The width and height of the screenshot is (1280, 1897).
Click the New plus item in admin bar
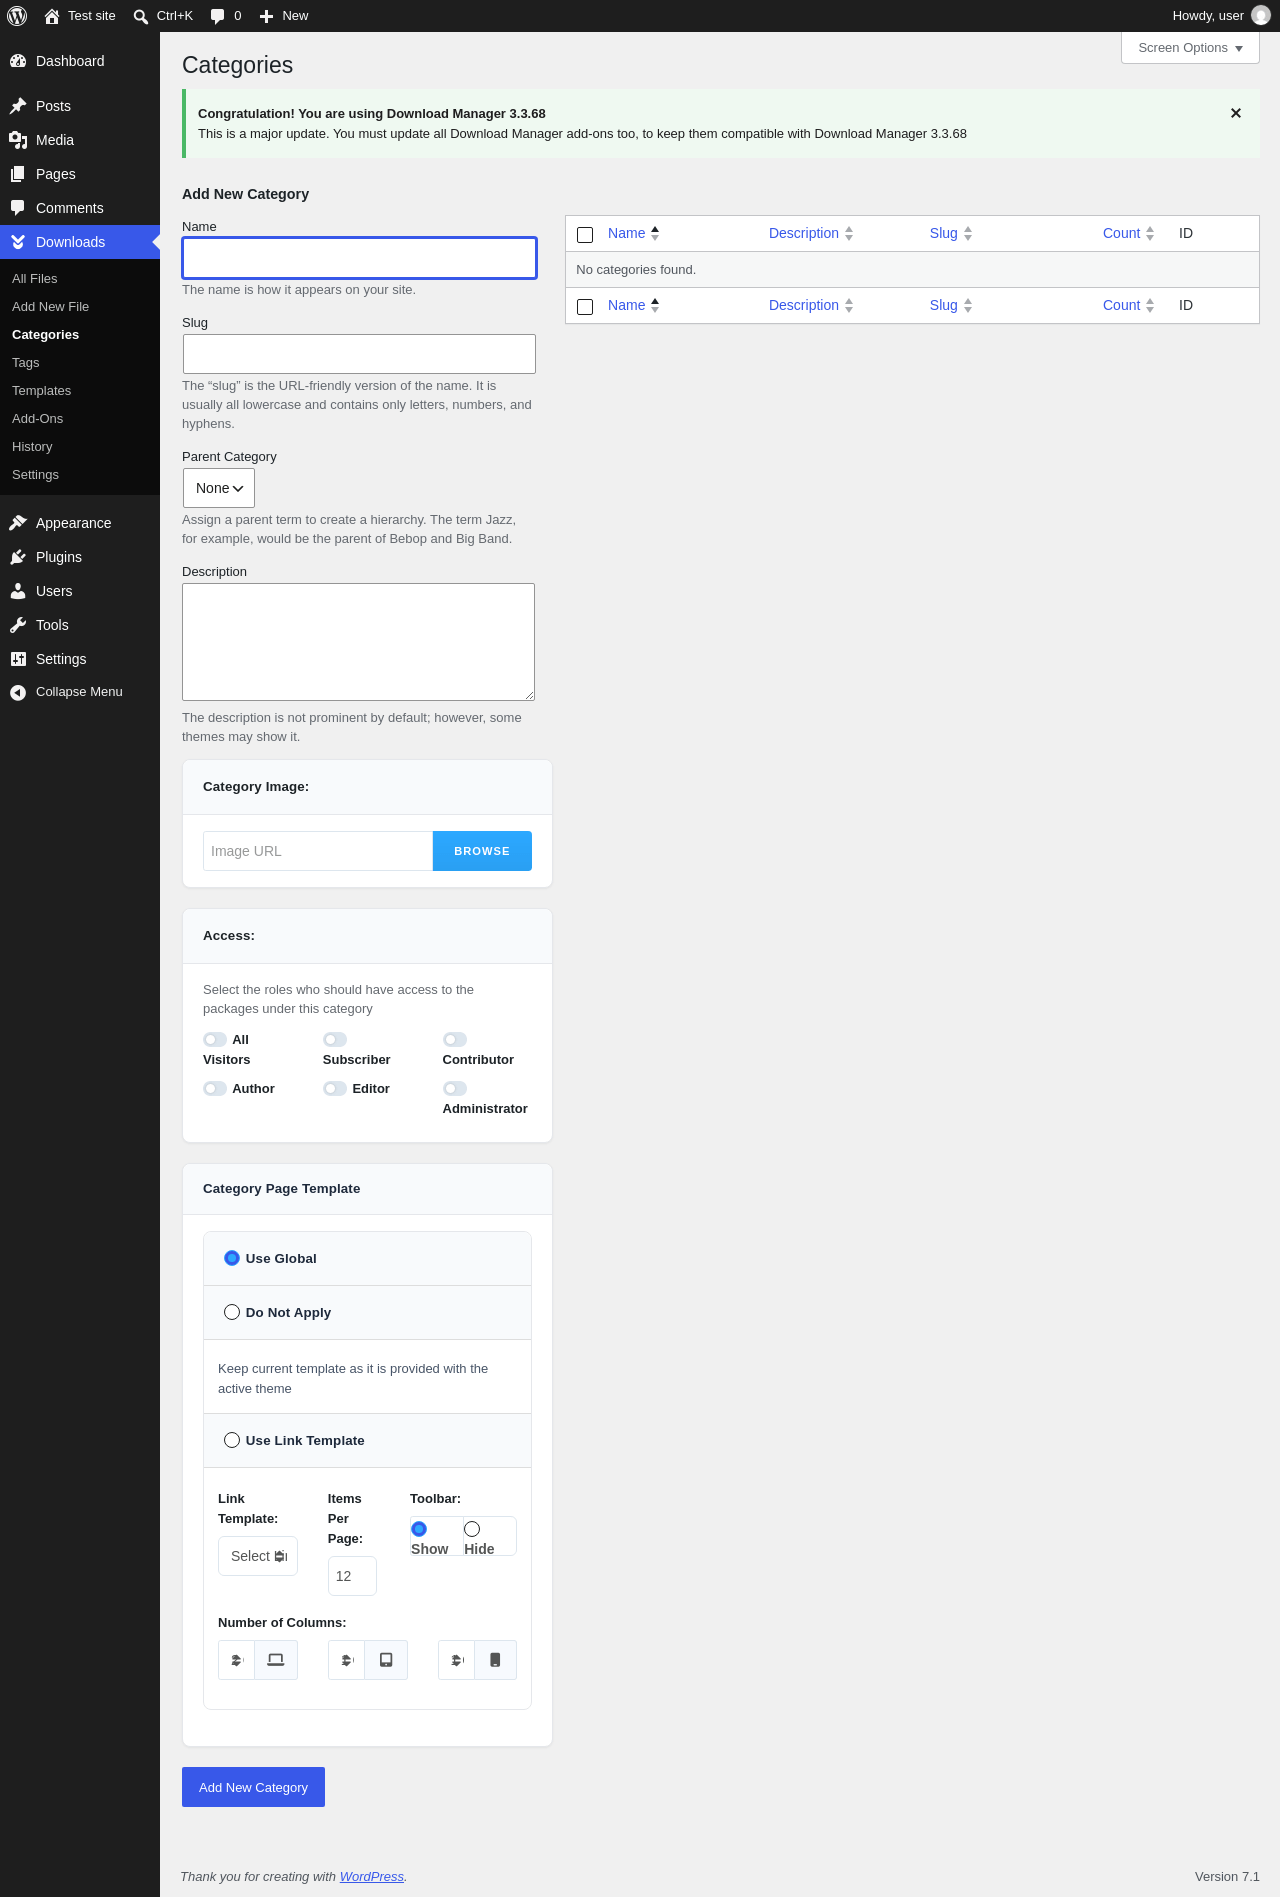click(284, 16)
